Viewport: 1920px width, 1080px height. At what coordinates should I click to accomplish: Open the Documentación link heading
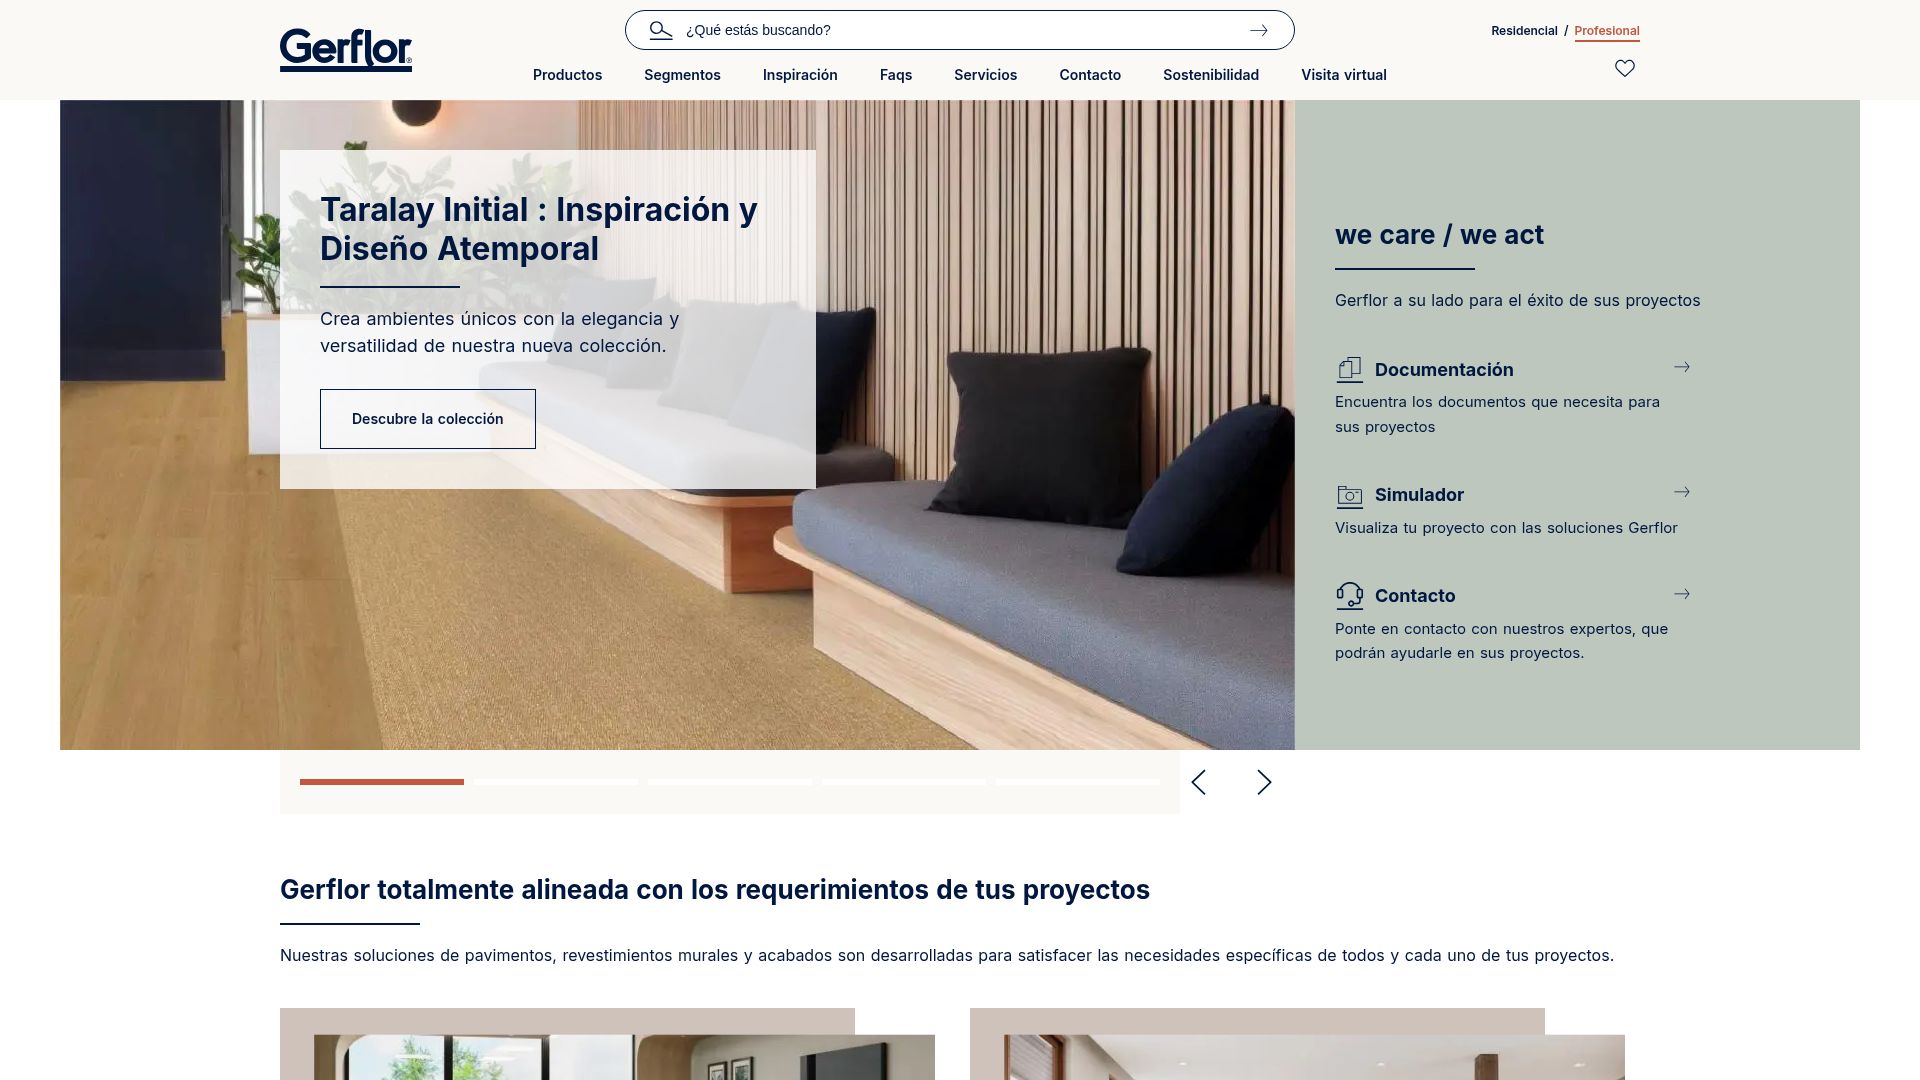[1444, 370]
